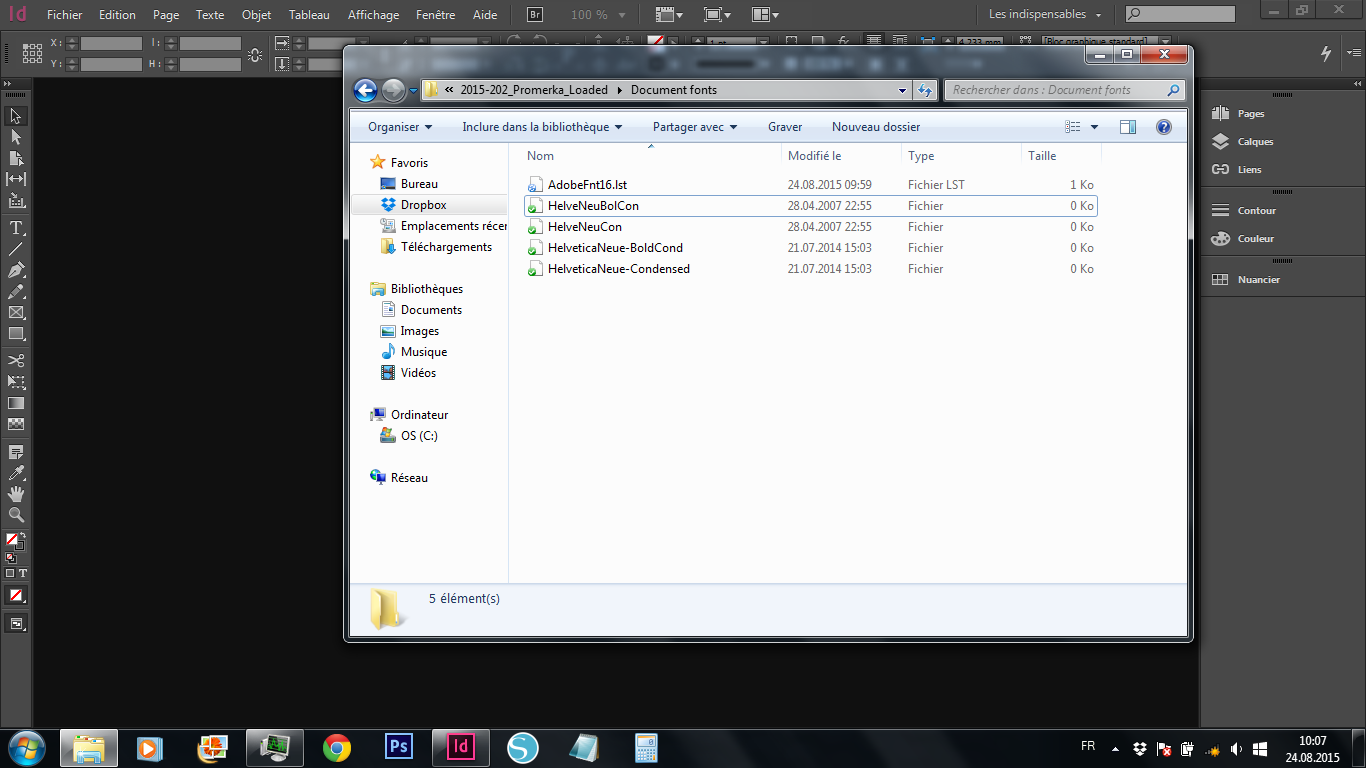This screenshot has height=768, width=1366.
Task: Select the Zoom magnifier tool
Action: pos(16,515)
